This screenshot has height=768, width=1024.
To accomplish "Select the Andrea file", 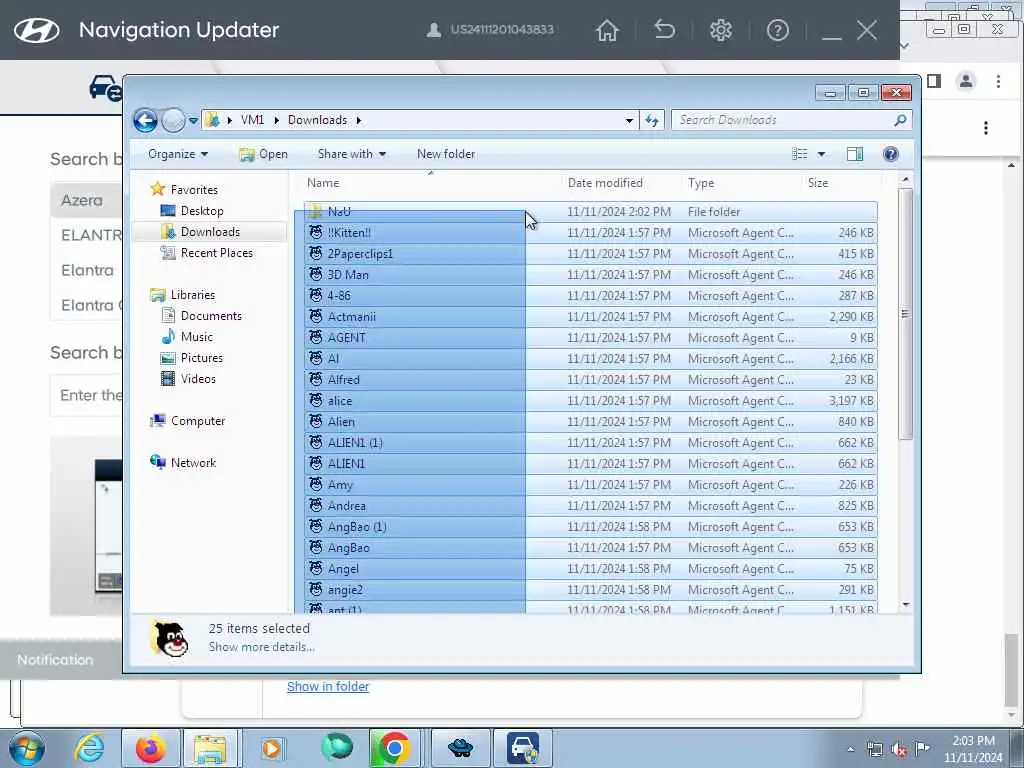I will [x=590, y=506].
